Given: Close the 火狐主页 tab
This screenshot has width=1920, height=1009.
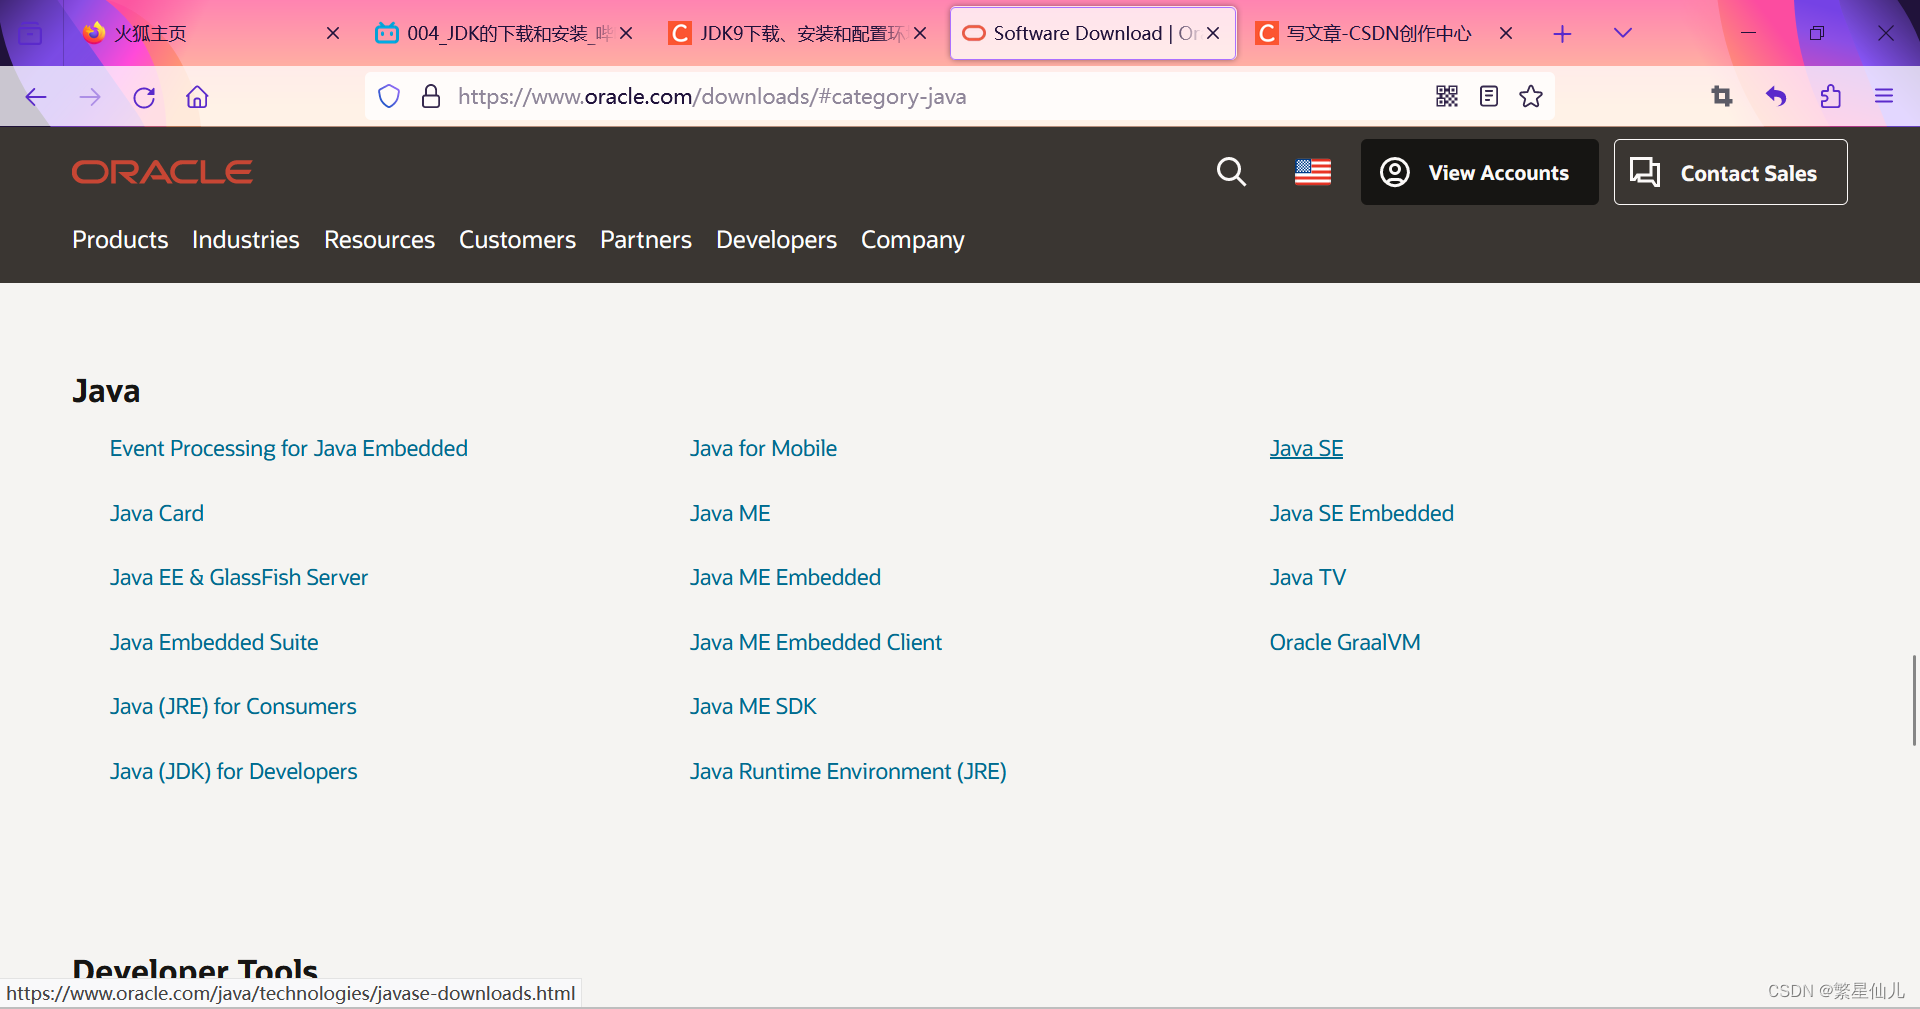Looking at the screenshot, I should coord(333,33).
